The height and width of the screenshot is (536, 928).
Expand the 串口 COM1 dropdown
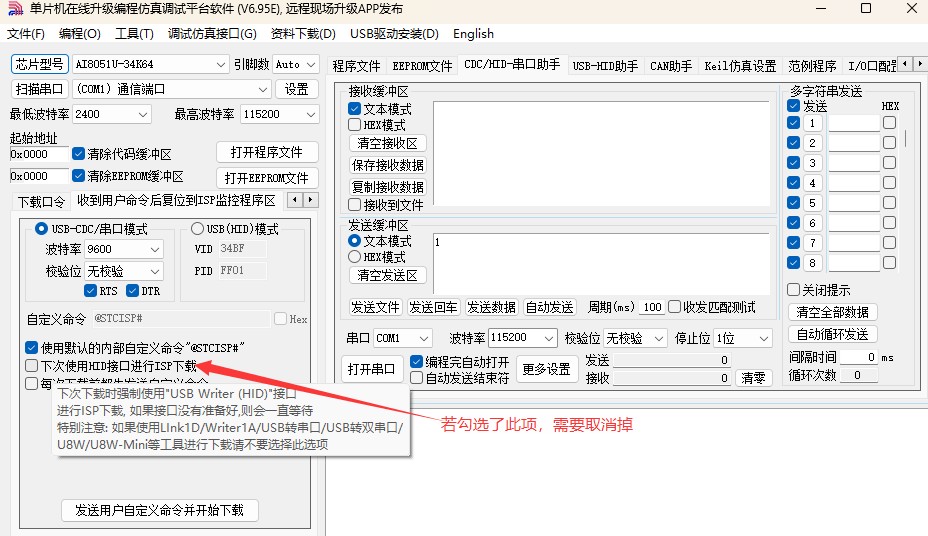(424, 338)
